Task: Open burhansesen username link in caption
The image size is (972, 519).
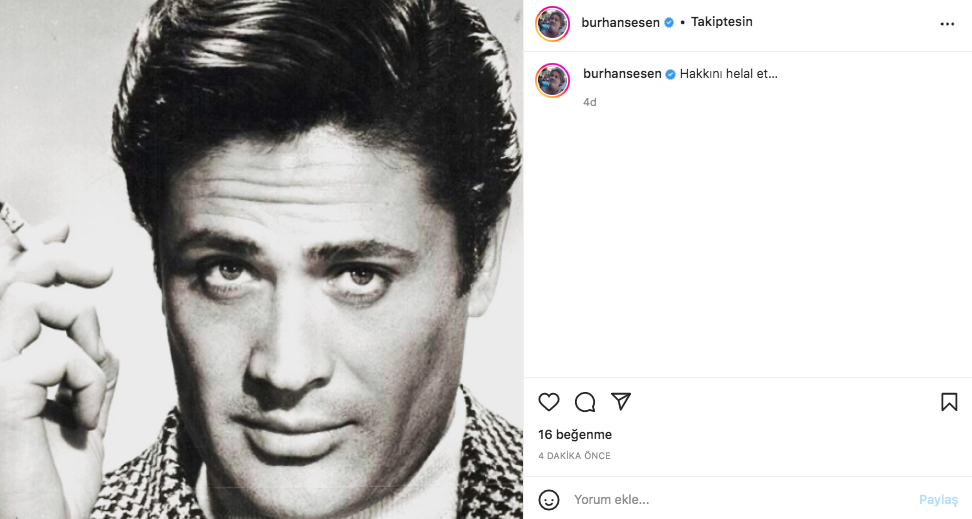Action: click(x=622, y=74)
